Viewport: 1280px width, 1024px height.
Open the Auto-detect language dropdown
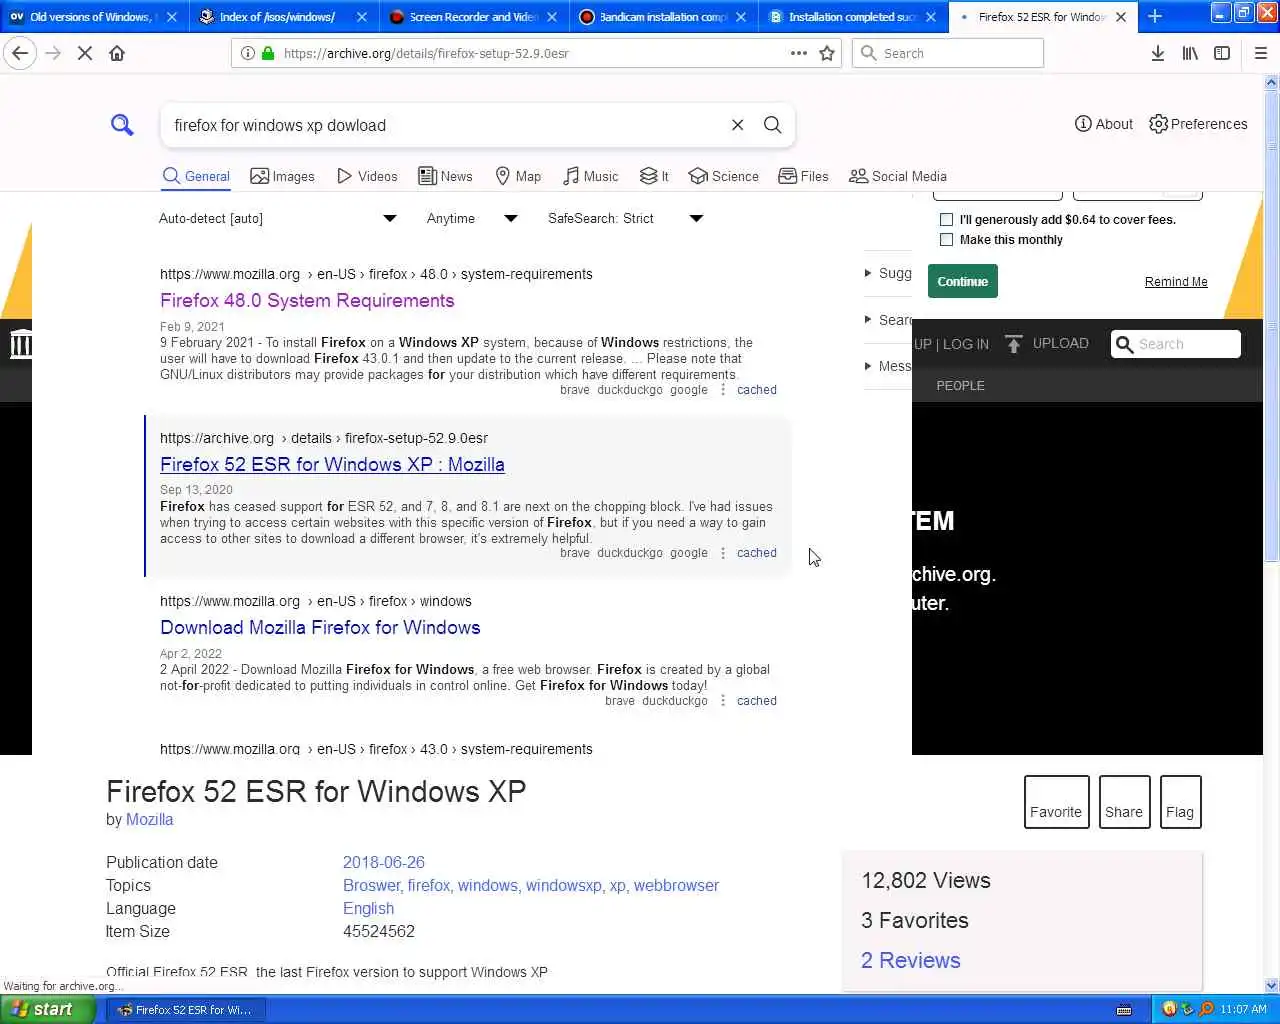[278, 218]
